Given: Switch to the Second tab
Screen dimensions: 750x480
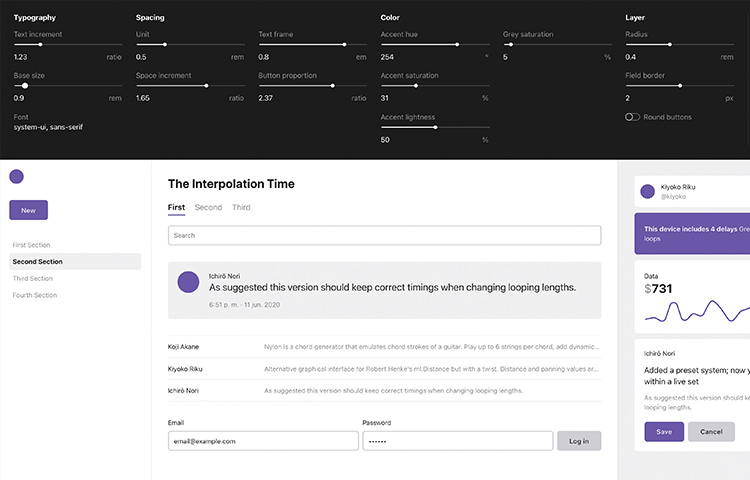Looking at the screenshot, I should [x=208, y=207].
